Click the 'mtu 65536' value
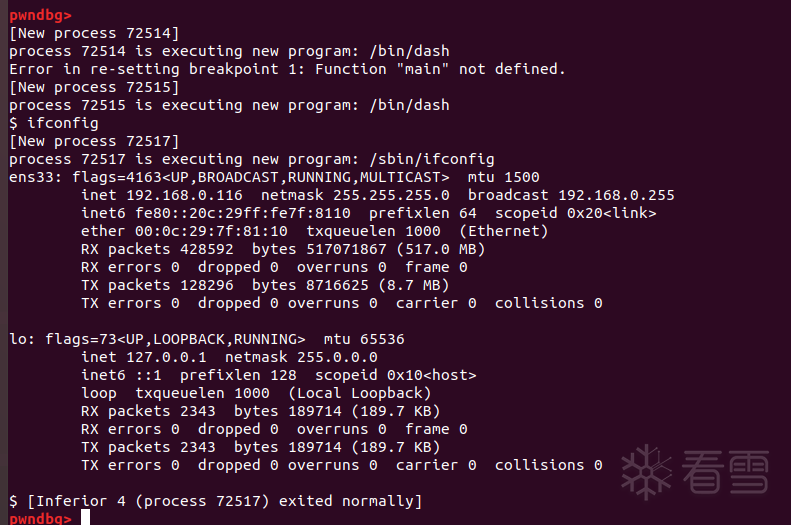 click(x=364, y=339)
